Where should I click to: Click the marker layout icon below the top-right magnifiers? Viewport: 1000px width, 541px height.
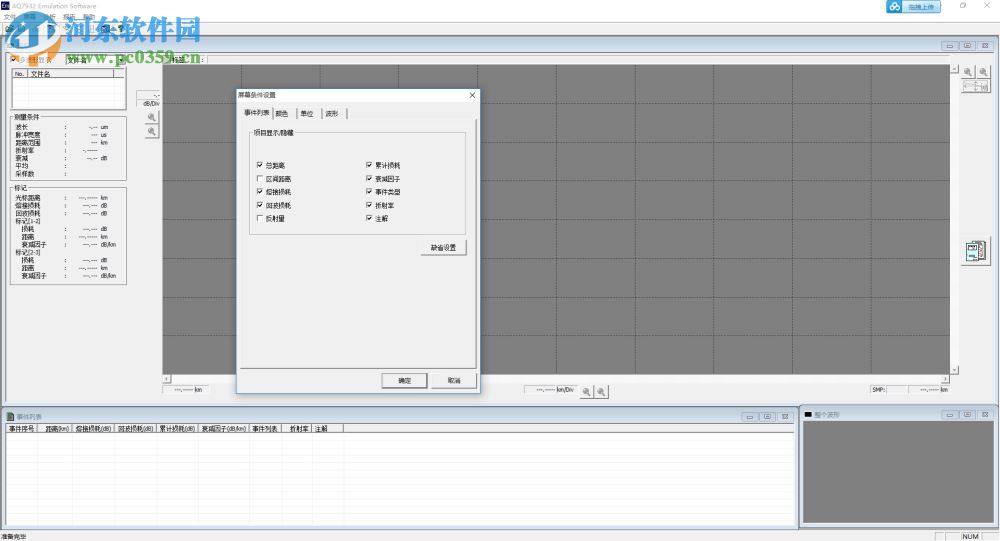pos(976,86)
